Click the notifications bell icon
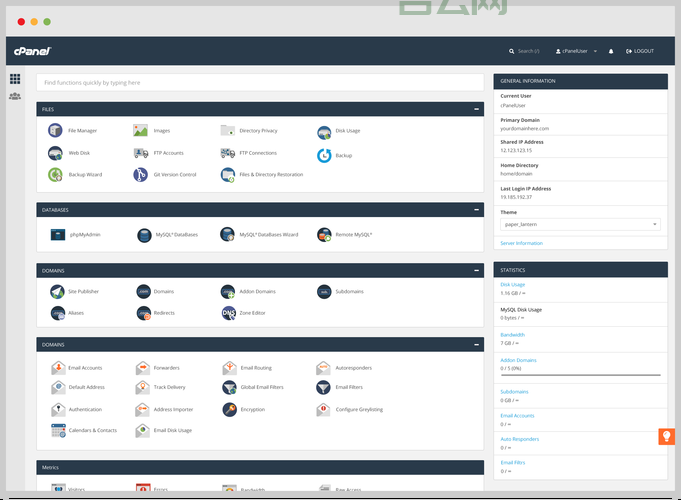This screenshot has height=500, width=681. tap(611, 51)
